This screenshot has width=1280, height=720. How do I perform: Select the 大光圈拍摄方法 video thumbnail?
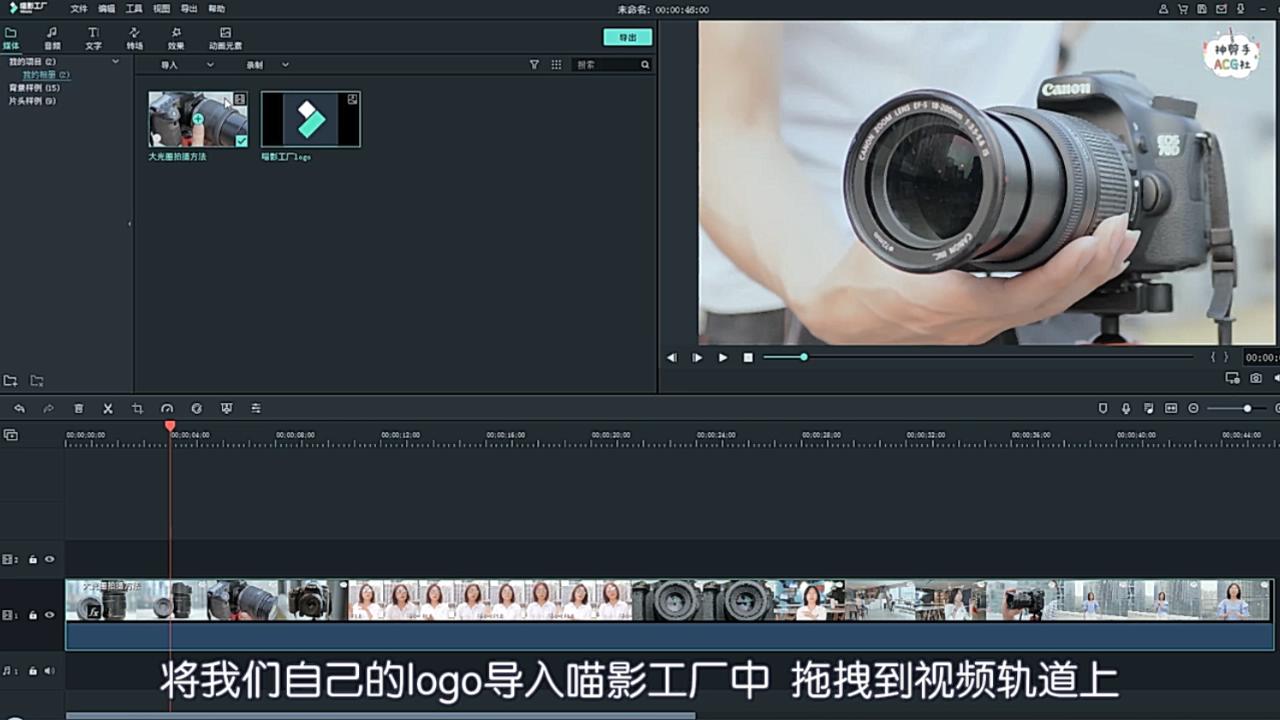click(198, 119)
